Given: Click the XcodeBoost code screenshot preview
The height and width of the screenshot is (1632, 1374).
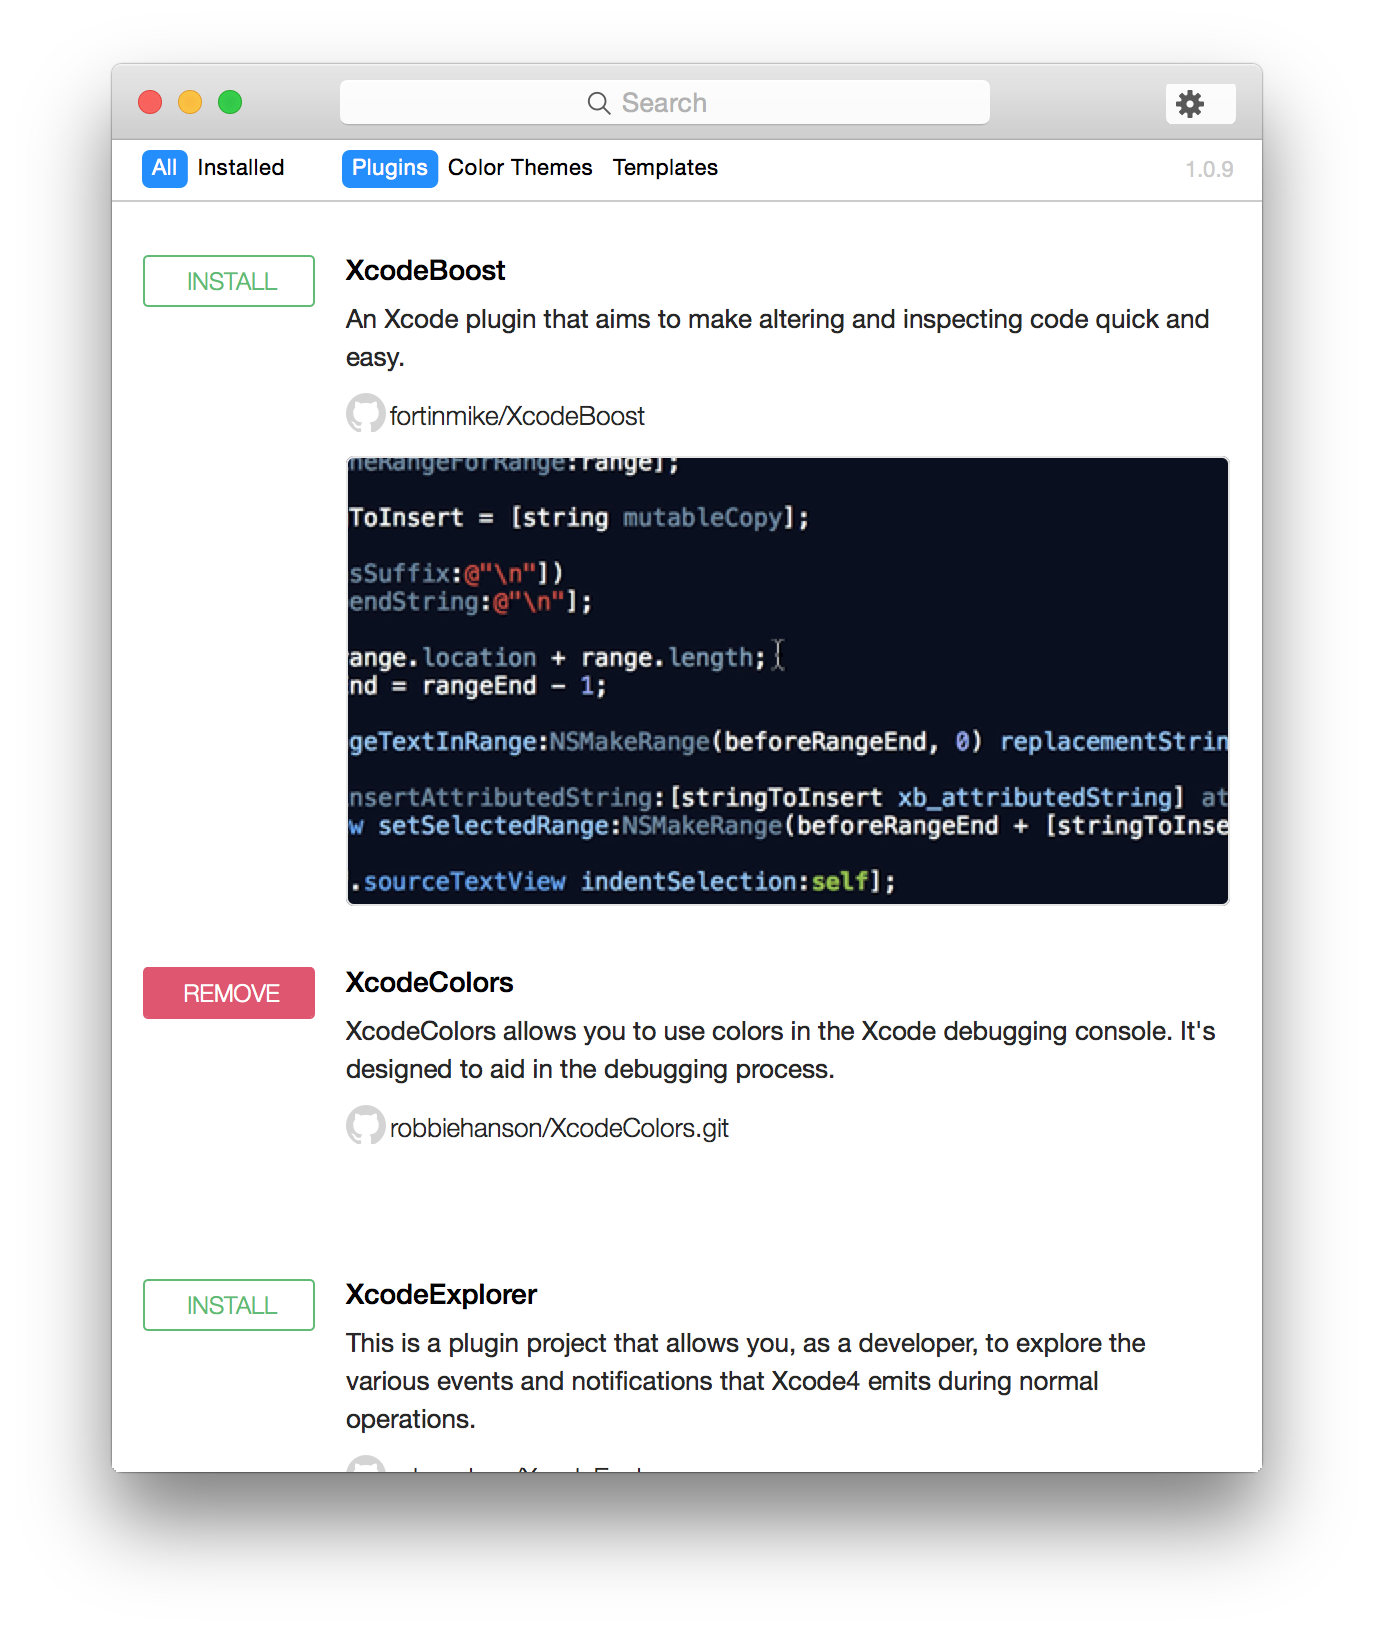Looking at the screenshot, I should pyautogui.click(x=788, y=681).
